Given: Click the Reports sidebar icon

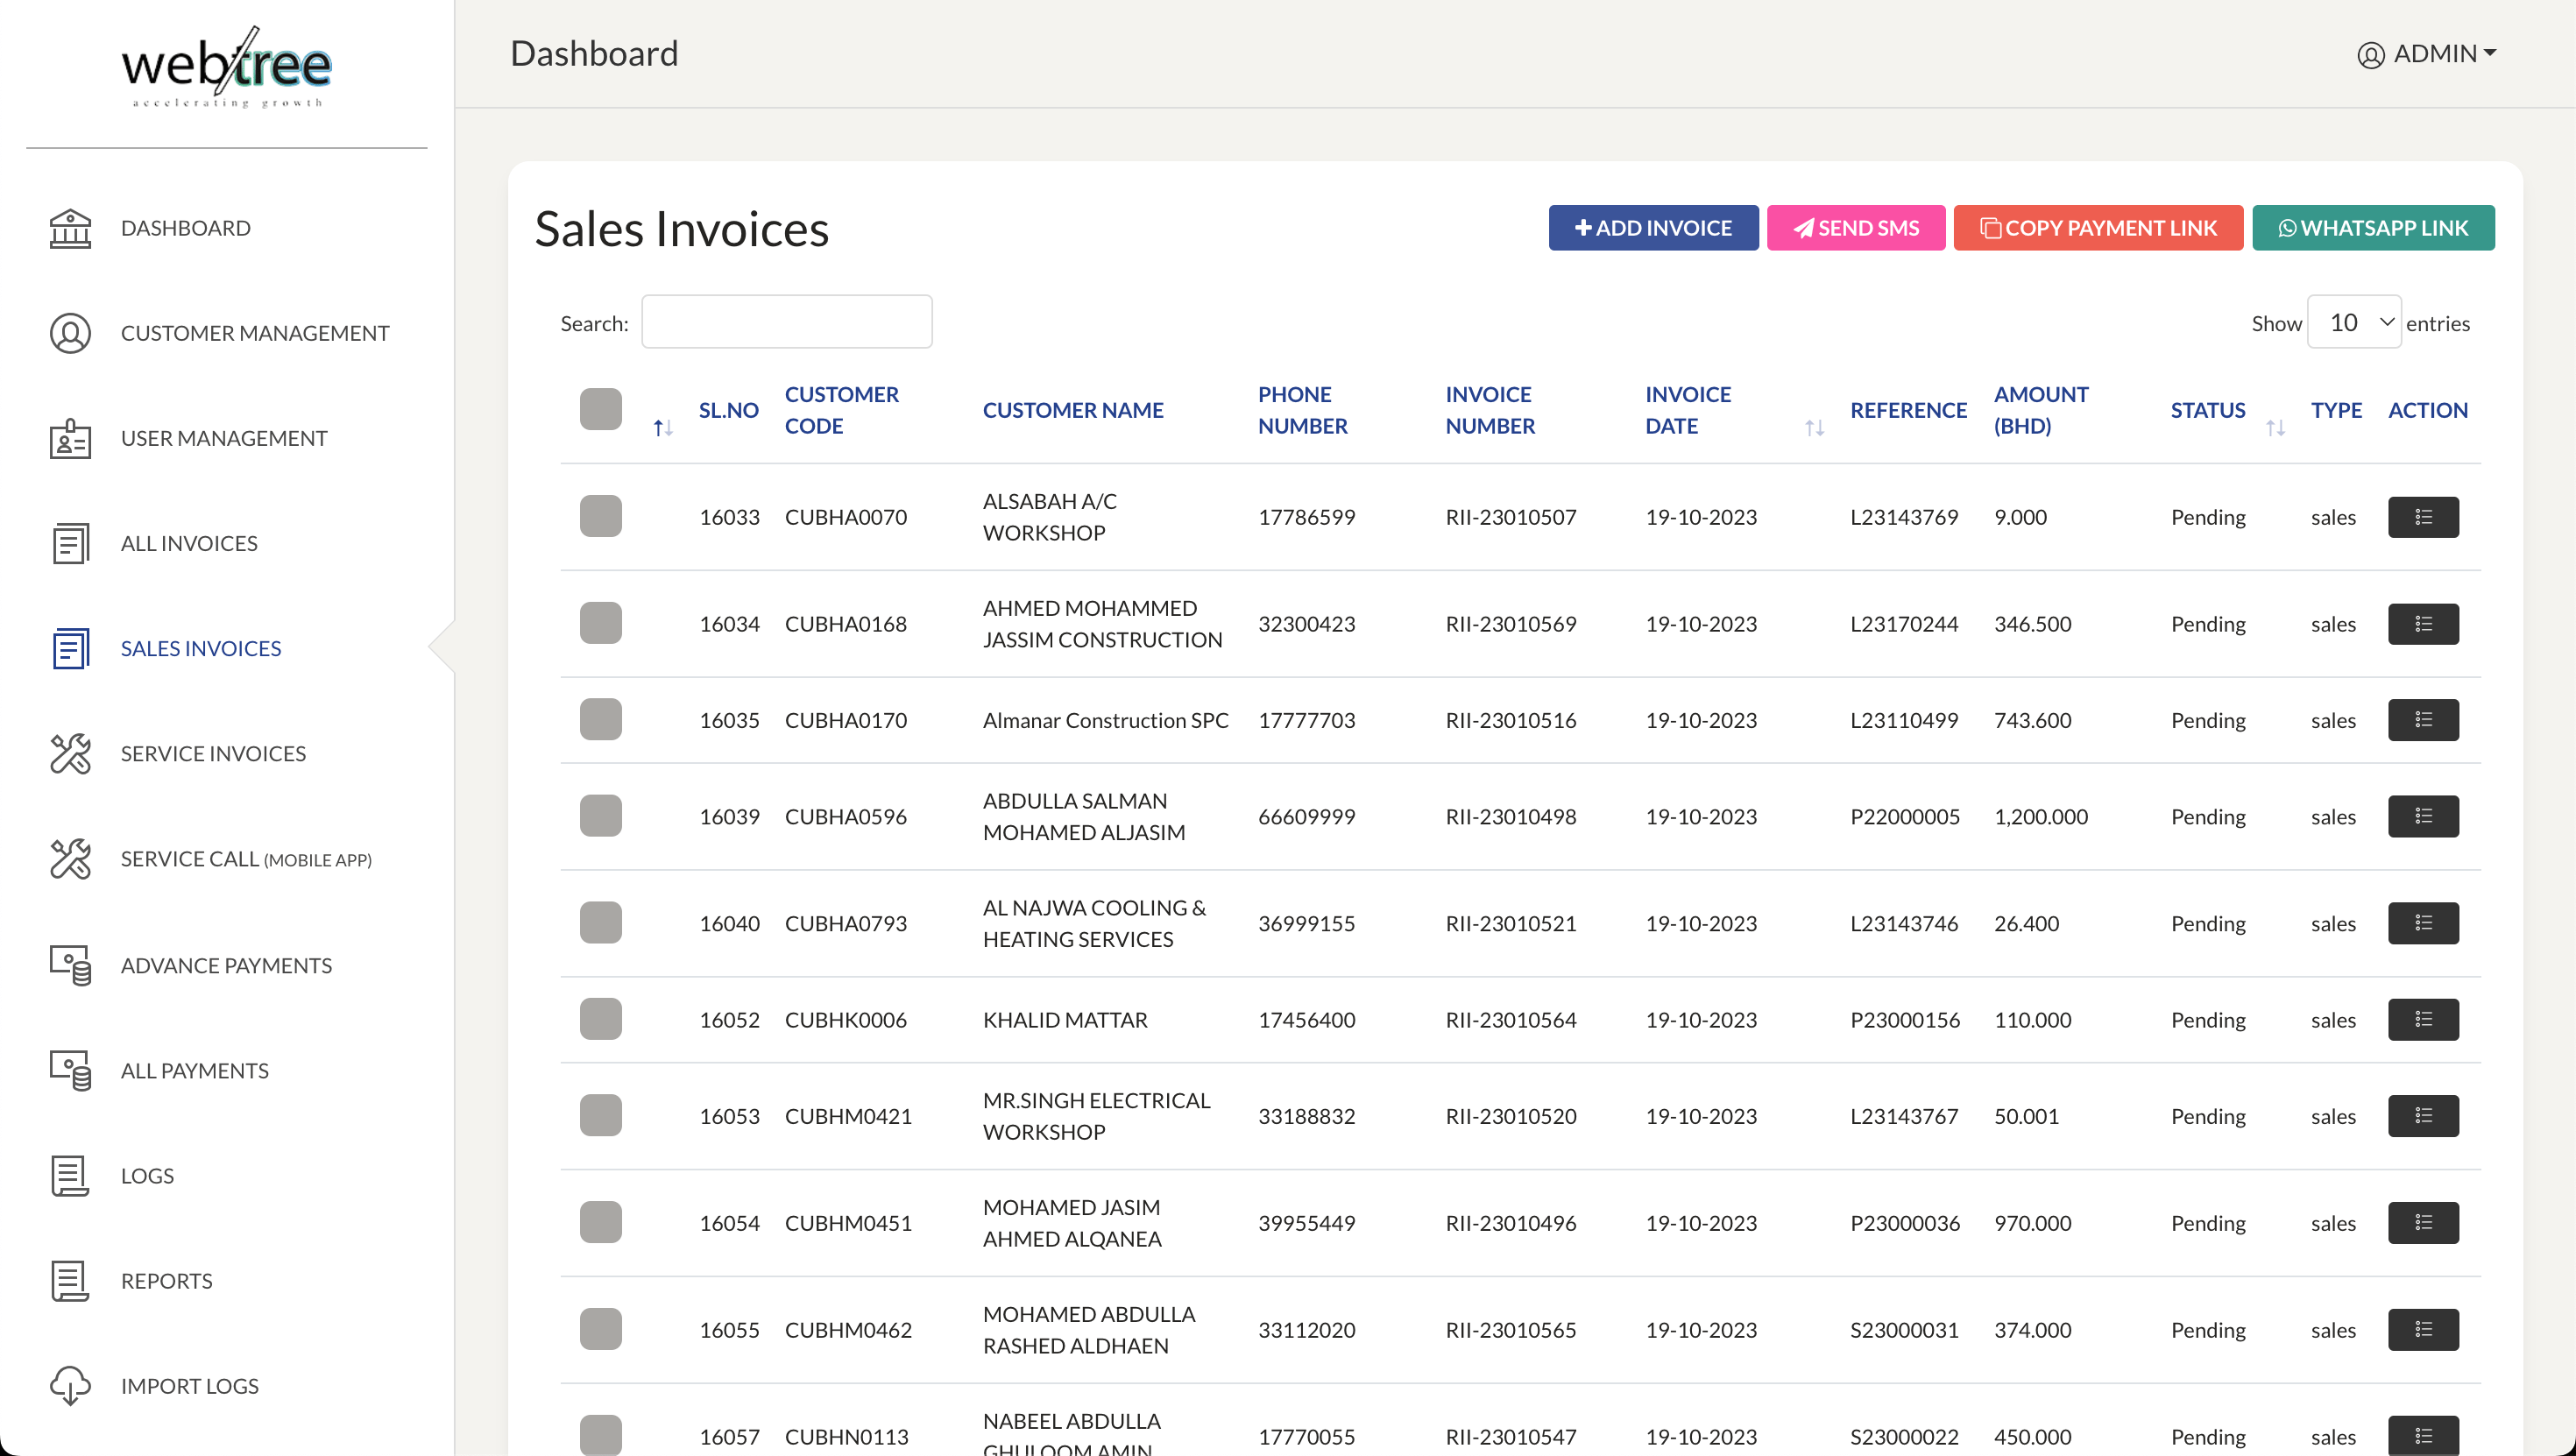Looking at the screenshot, I should click(x=71, y=1279).
